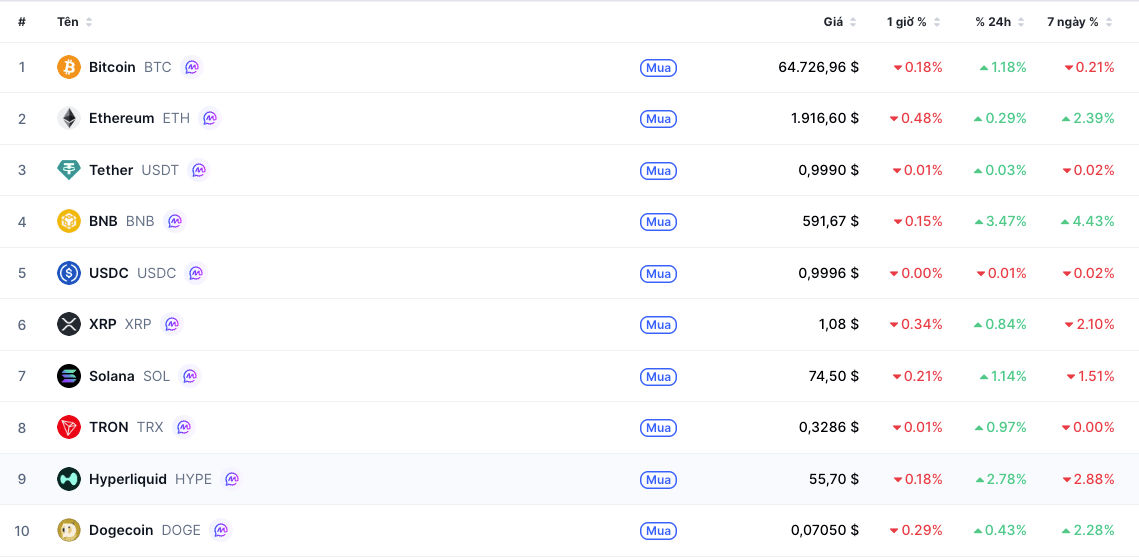Buy Dogecoin using its Mua button
The width and height of the screenshot is (1139, 558).
[x=658, y=531]
